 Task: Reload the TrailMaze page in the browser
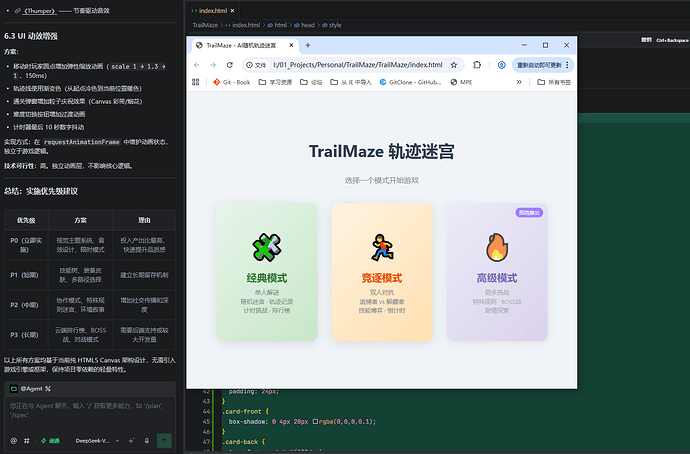(230, 65)
